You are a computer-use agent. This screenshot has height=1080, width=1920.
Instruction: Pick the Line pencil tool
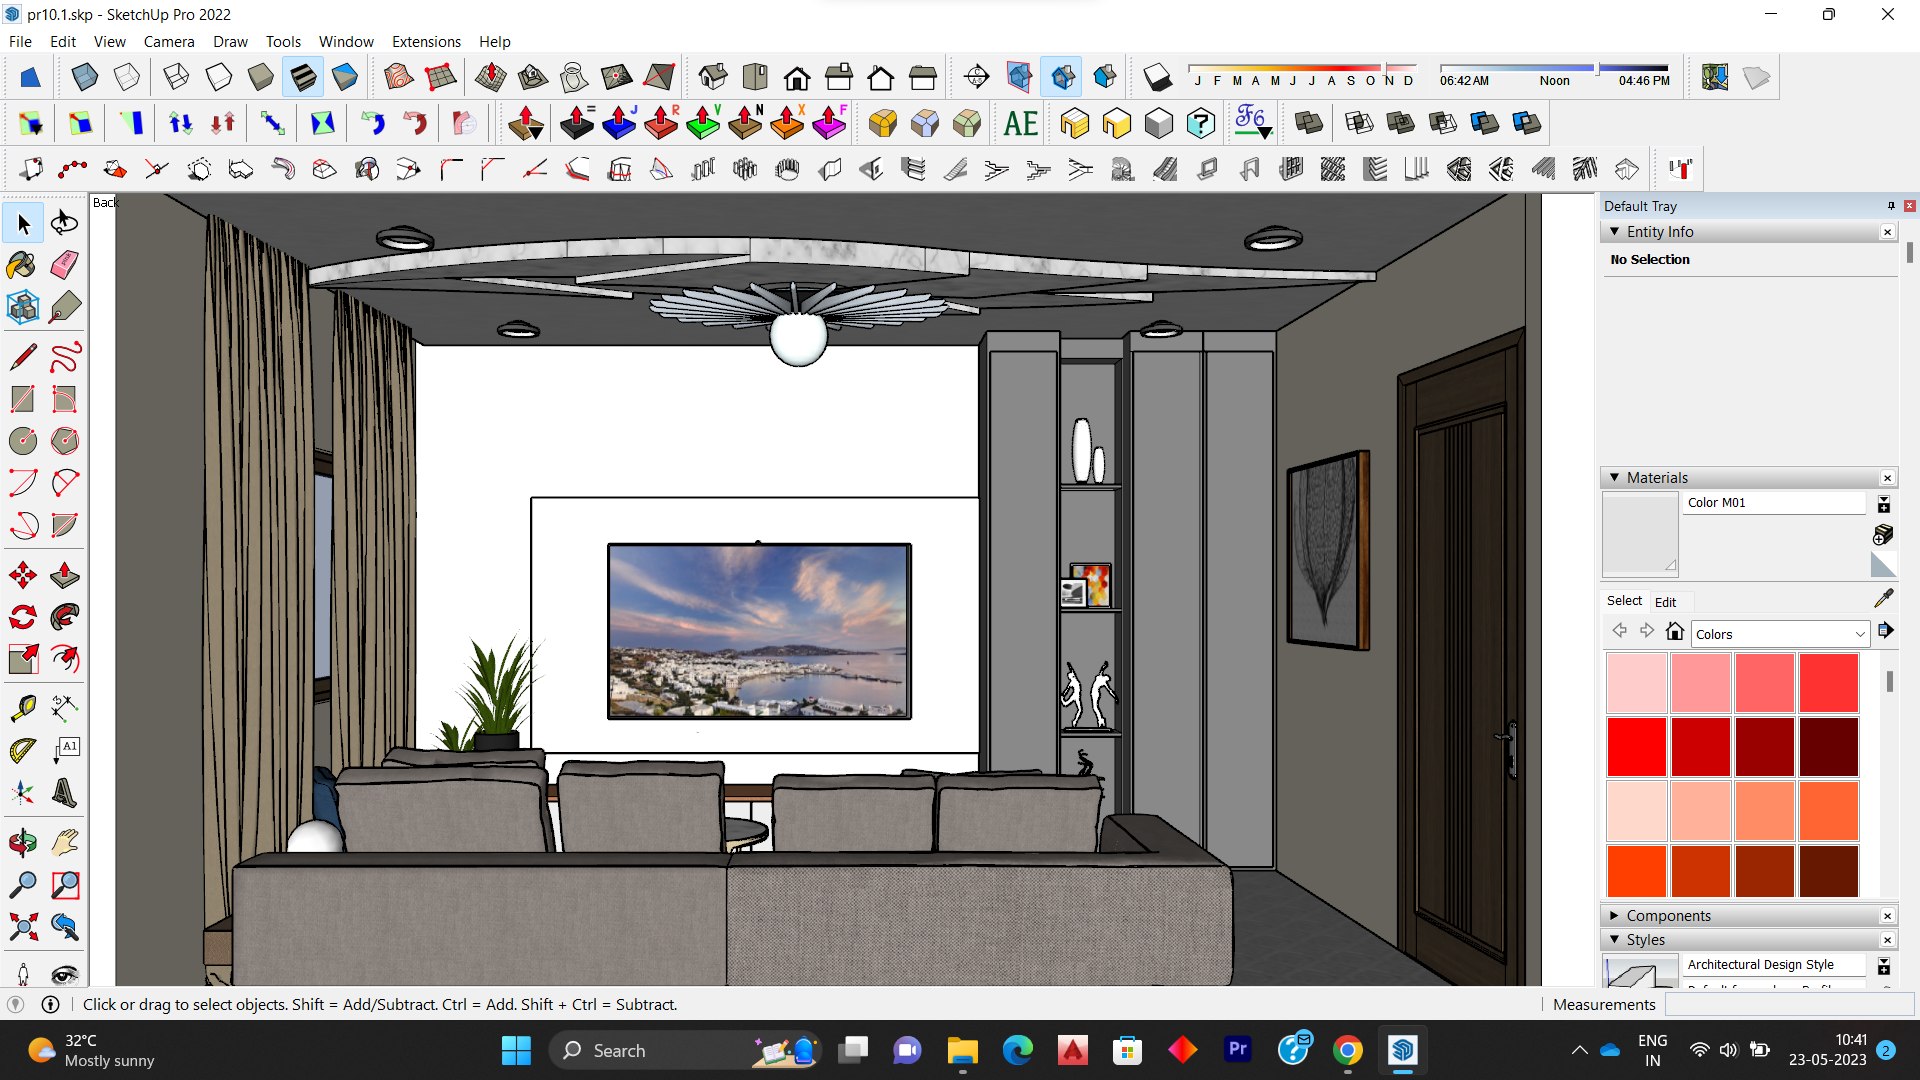coord(22,357)
